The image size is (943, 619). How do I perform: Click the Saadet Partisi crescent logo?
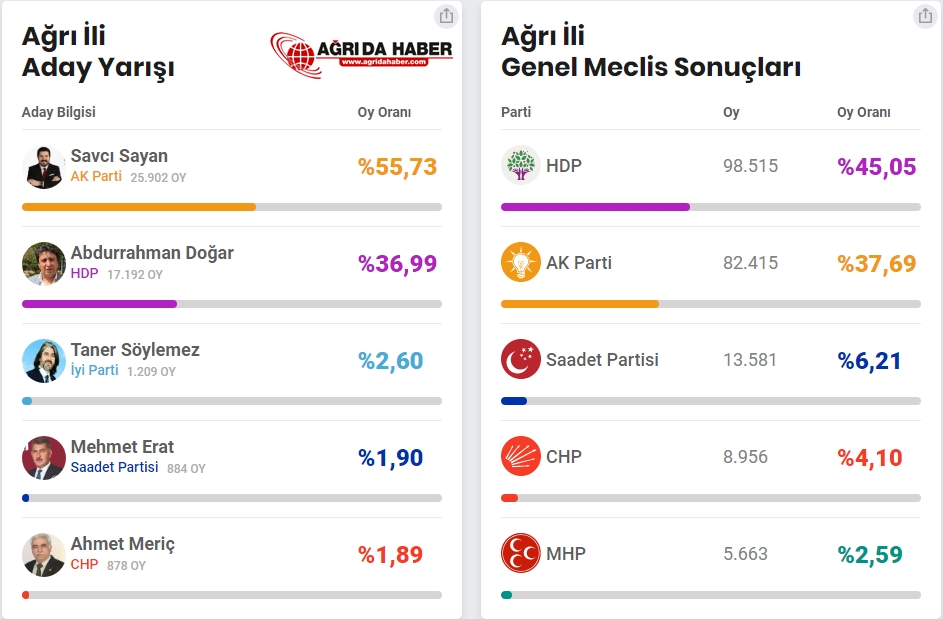click(520, 360)
